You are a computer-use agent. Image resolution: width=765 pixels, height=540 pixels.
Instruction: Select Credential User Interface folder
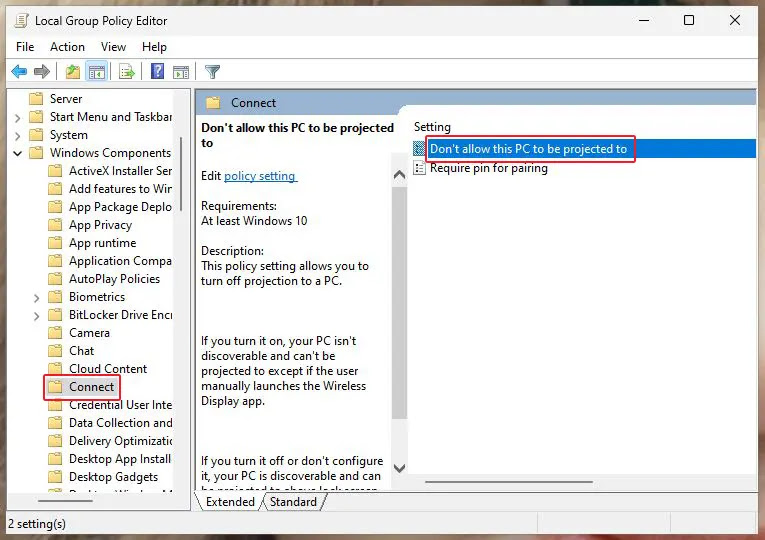(120, 405)
